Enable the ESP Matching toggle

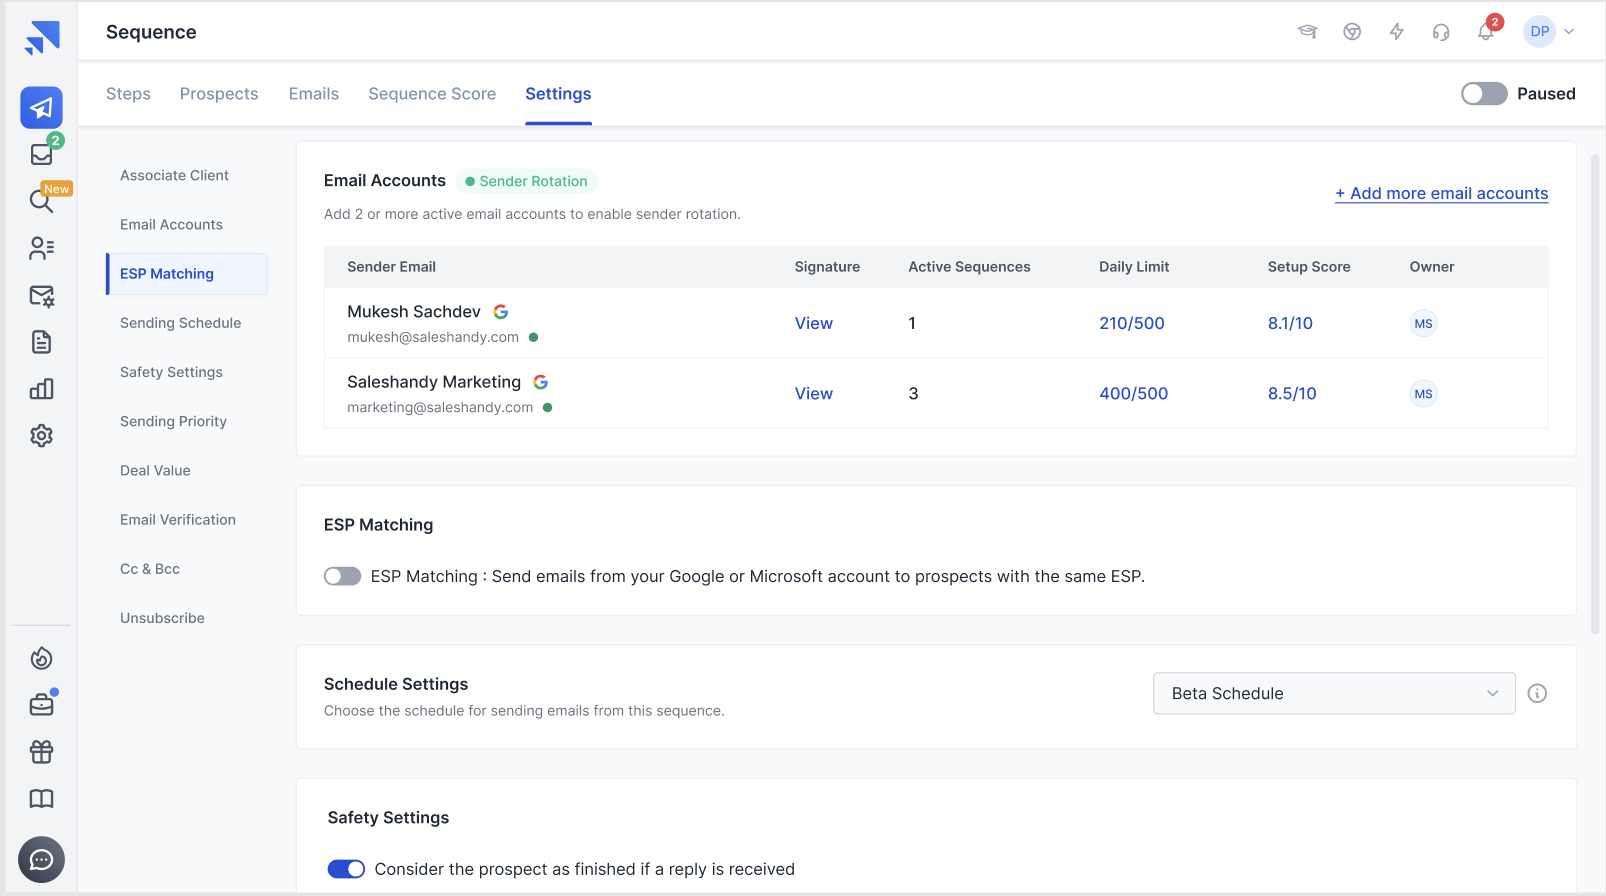(x=342, y=577)
